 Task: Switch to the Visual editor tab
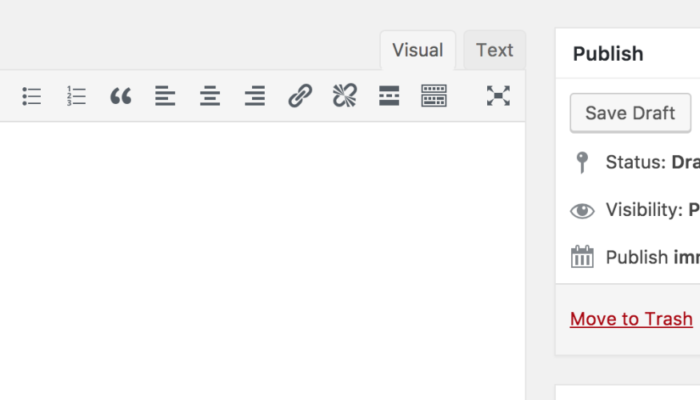tap(417, 50)
